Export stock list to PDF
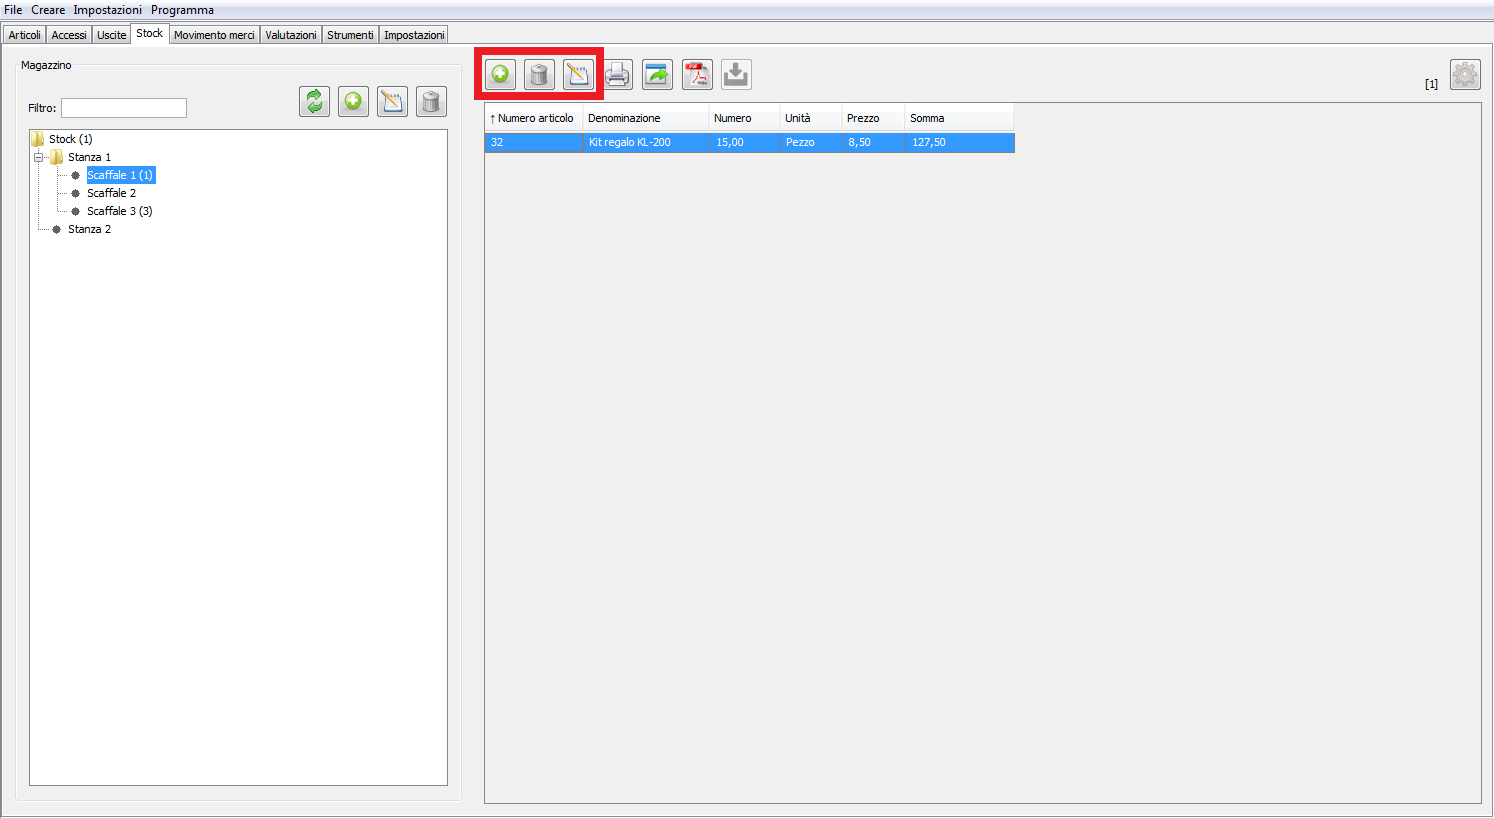 (697, 74)
